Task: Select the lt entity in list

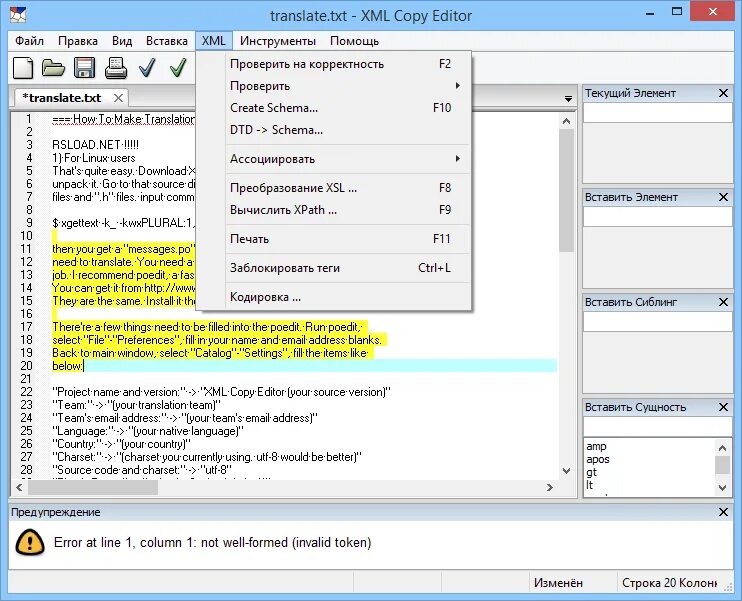Action: 590,485
